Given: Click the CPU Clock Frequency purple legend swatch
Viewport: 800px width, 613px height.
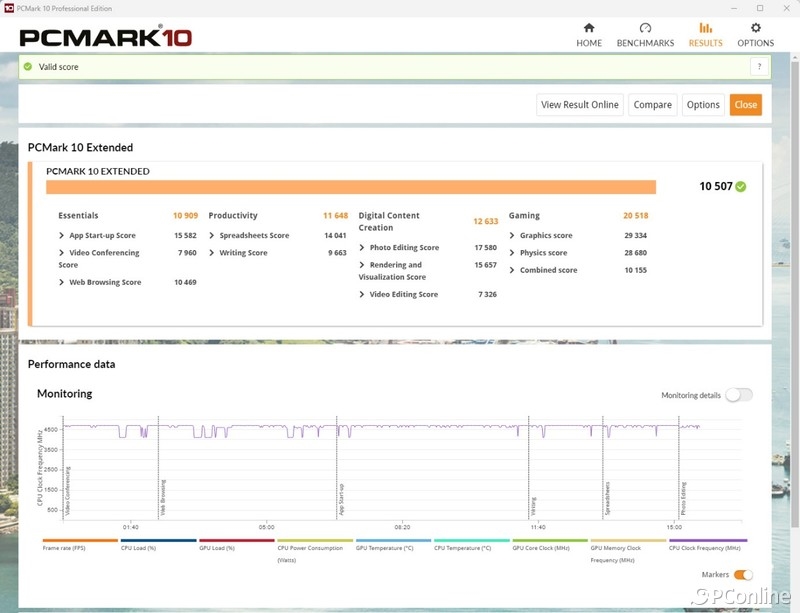Looking at the screenshot, I should click(707, 541).
